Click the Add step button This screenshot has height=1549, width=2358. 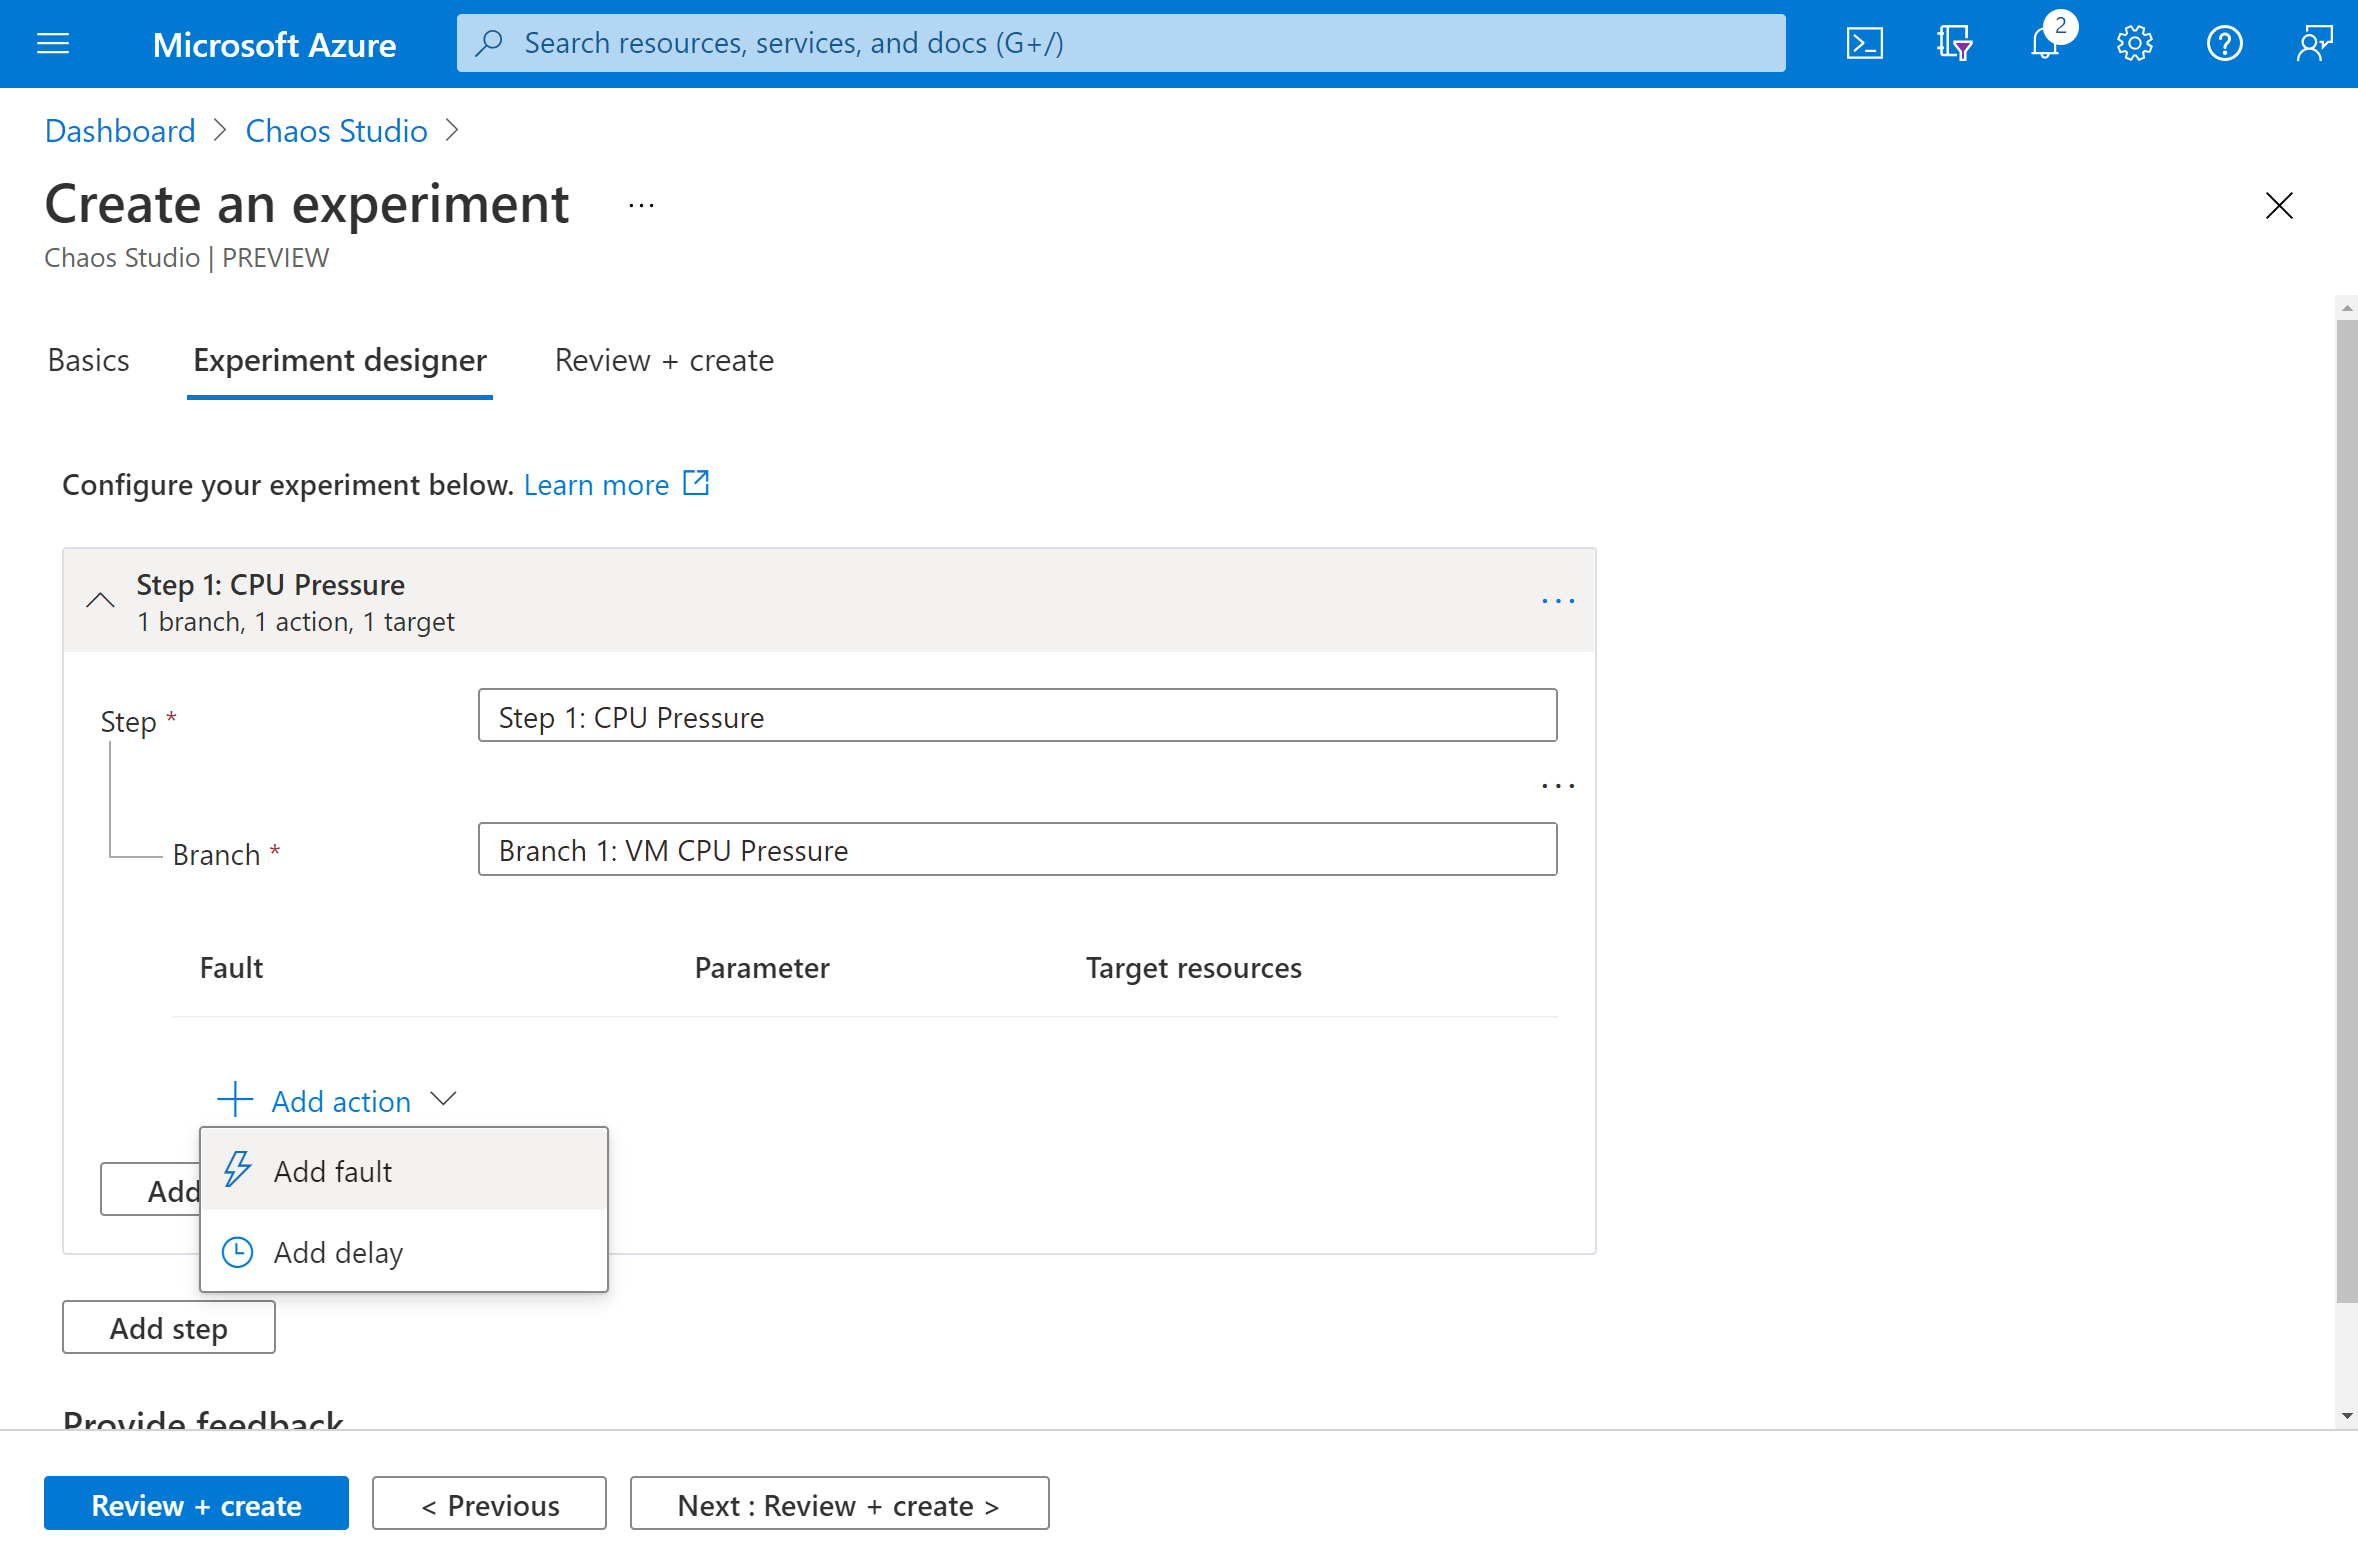click(166, 1328)
